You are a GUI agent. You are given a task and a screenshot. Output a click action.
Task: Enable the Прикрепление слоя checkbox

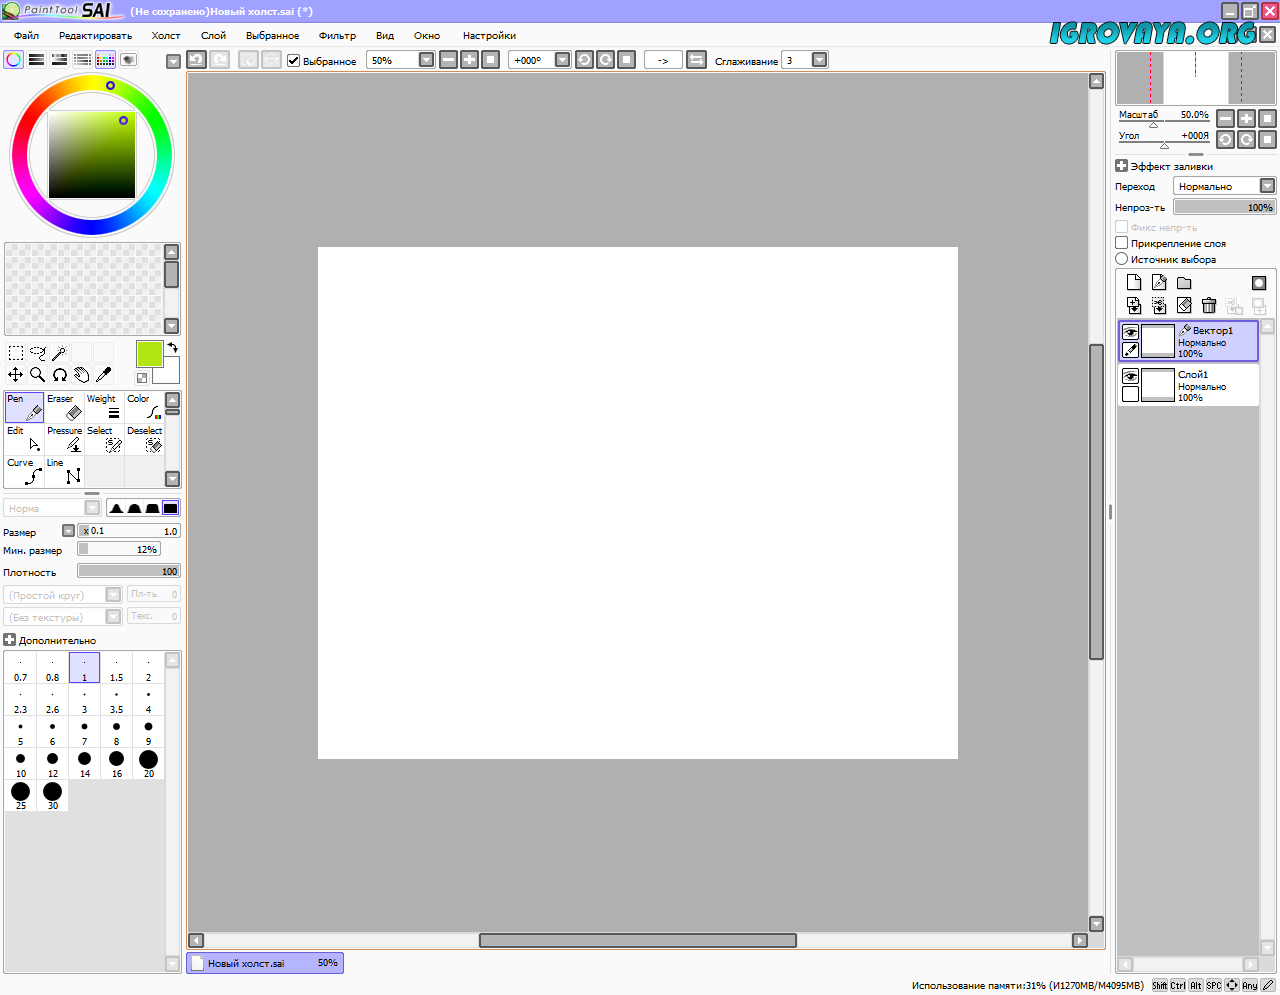pos(1122,243)
